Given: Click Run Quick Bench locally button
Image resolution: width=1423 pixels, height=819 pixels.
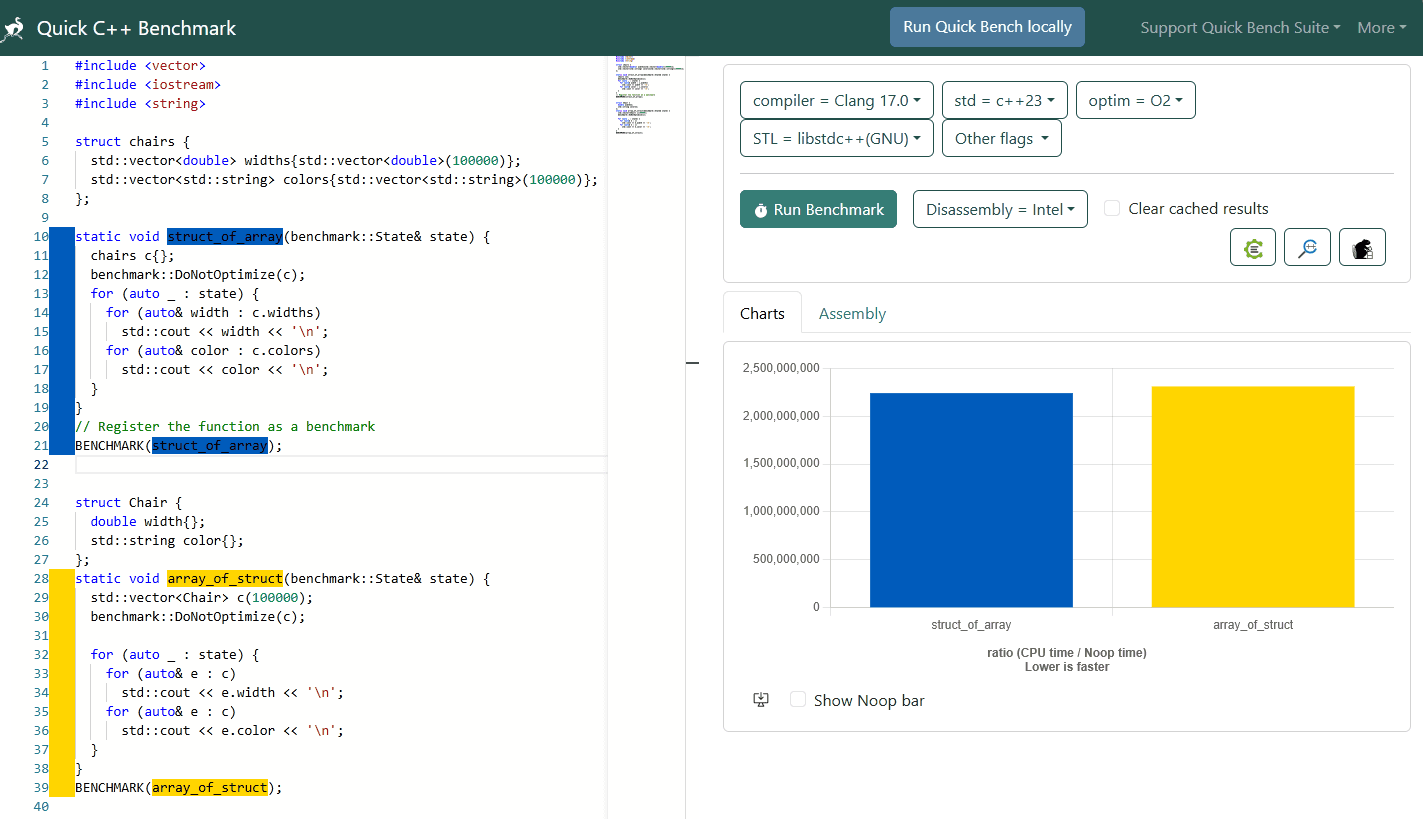Looking at the screenshot, I should 986,27.
